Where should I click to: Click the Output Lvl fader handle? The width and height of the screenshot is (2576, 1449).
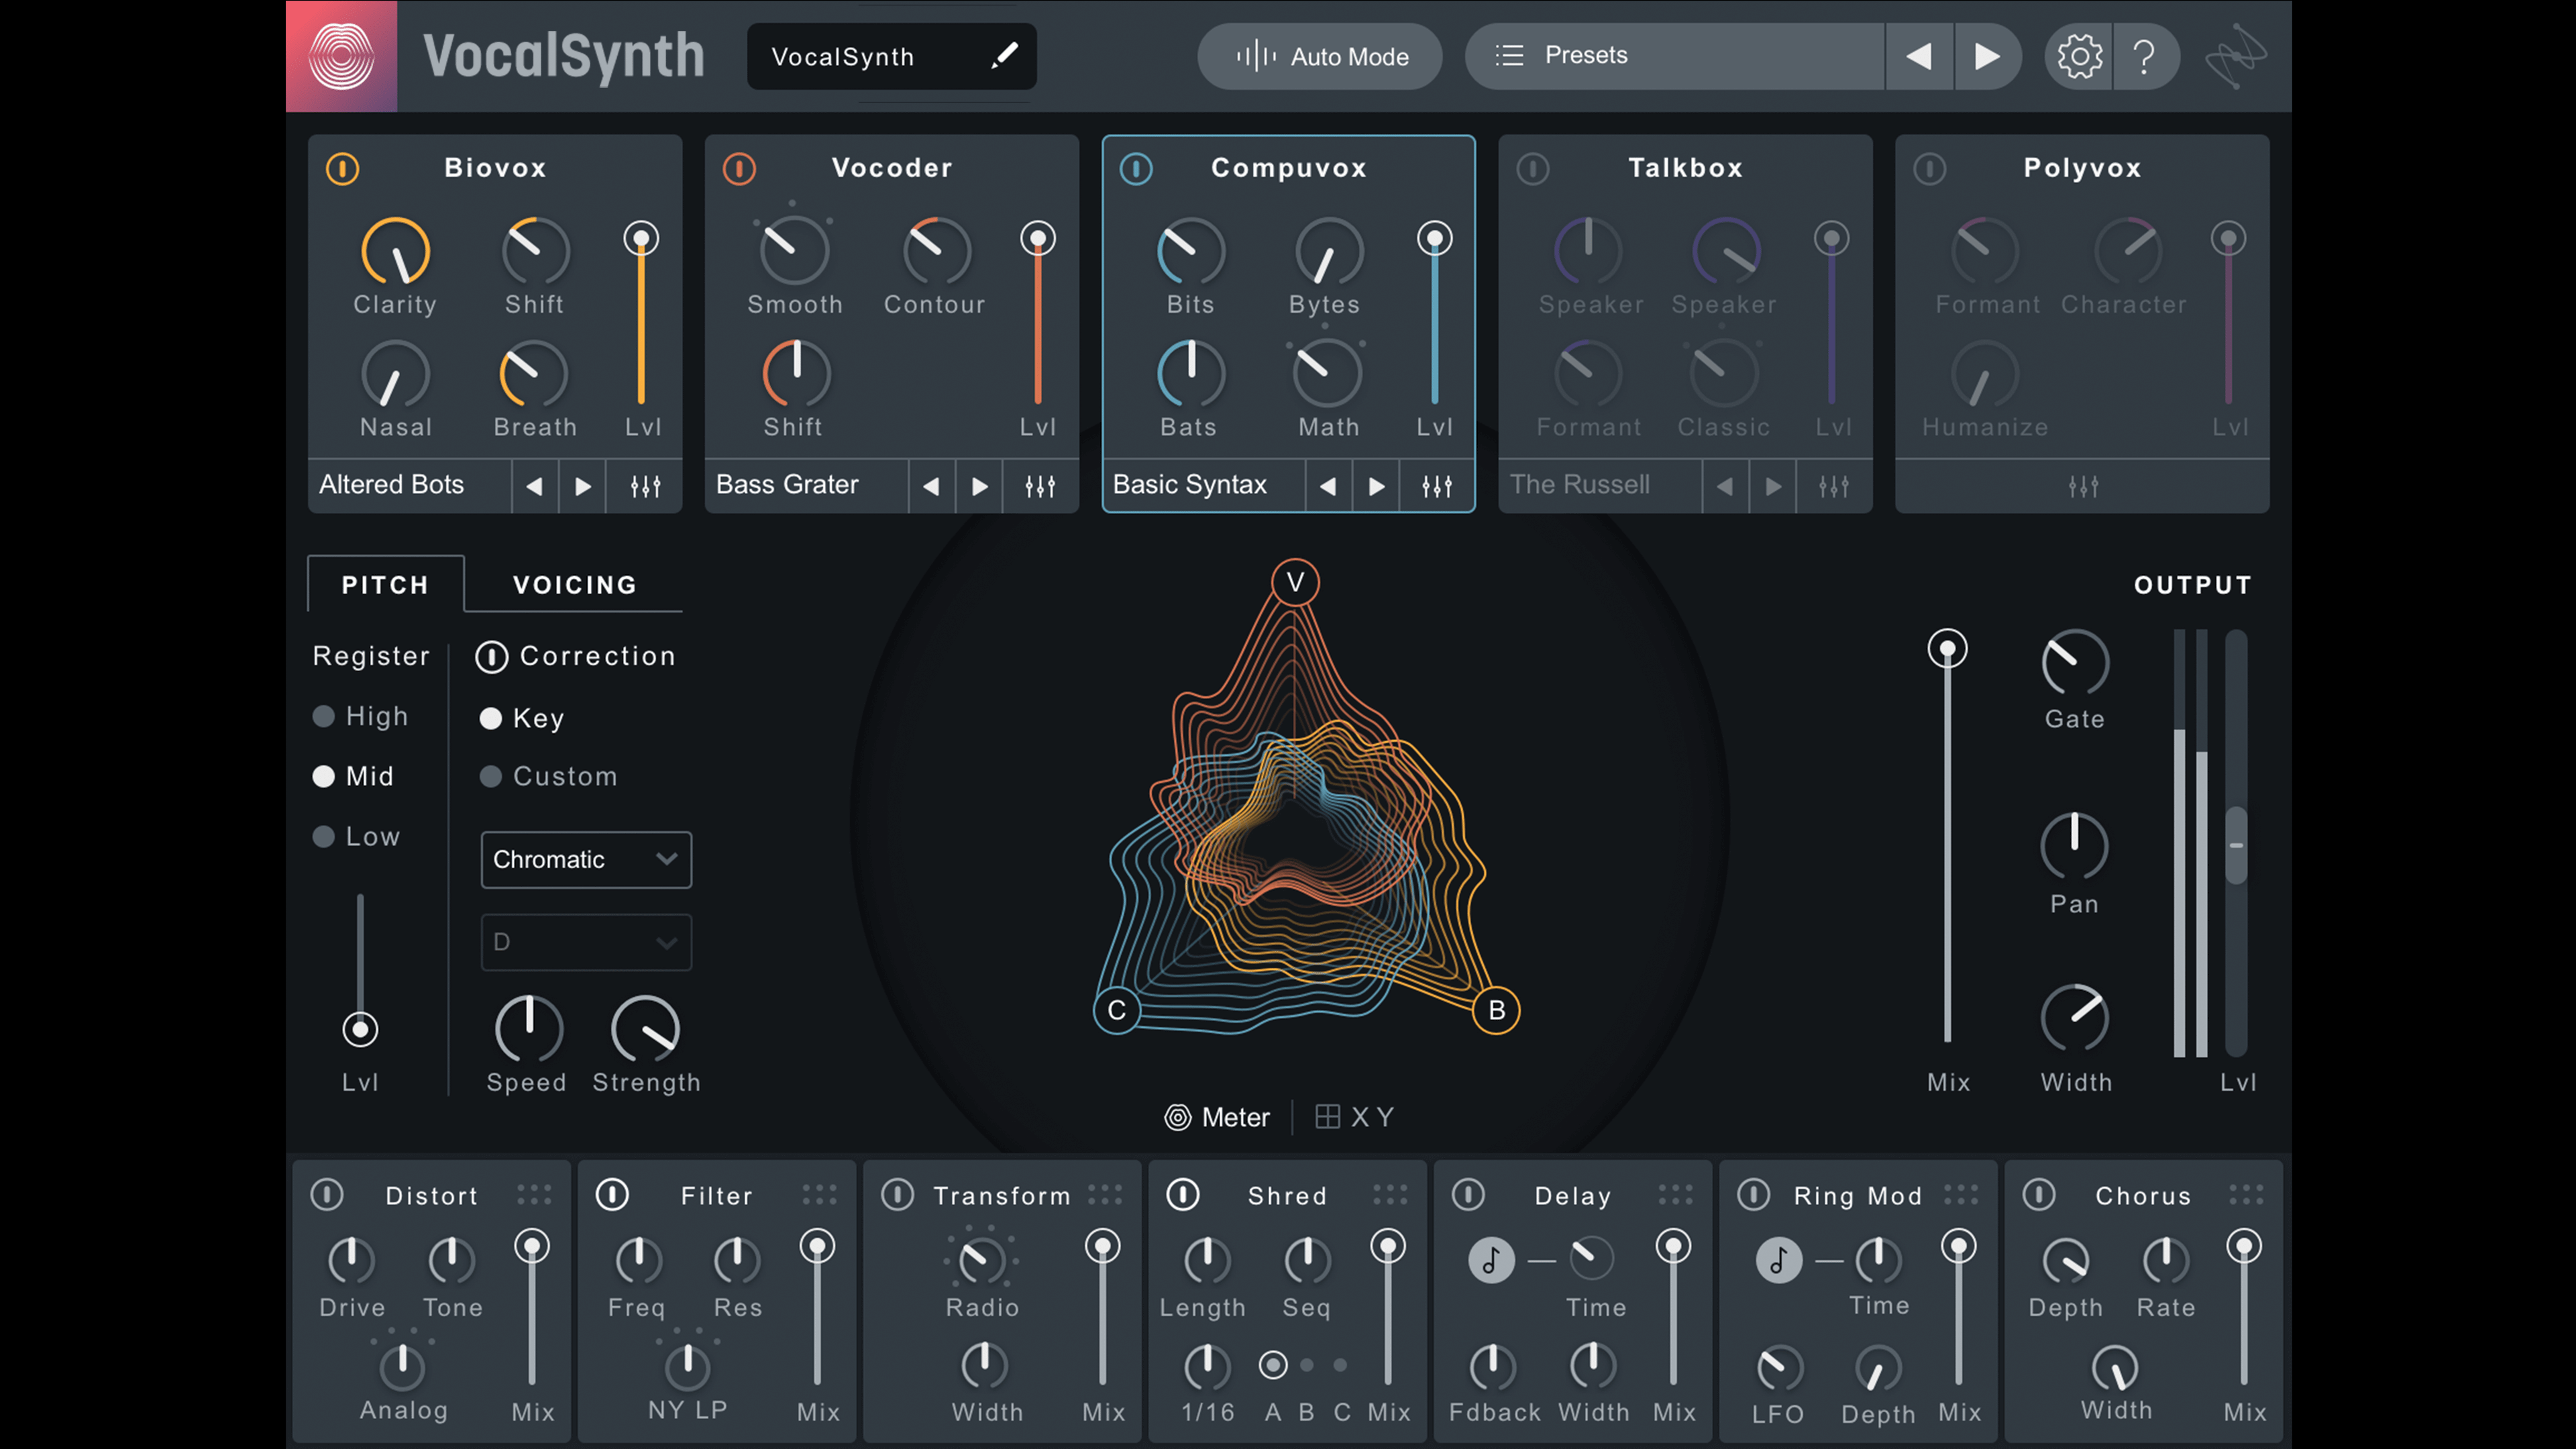(2236, 846)
